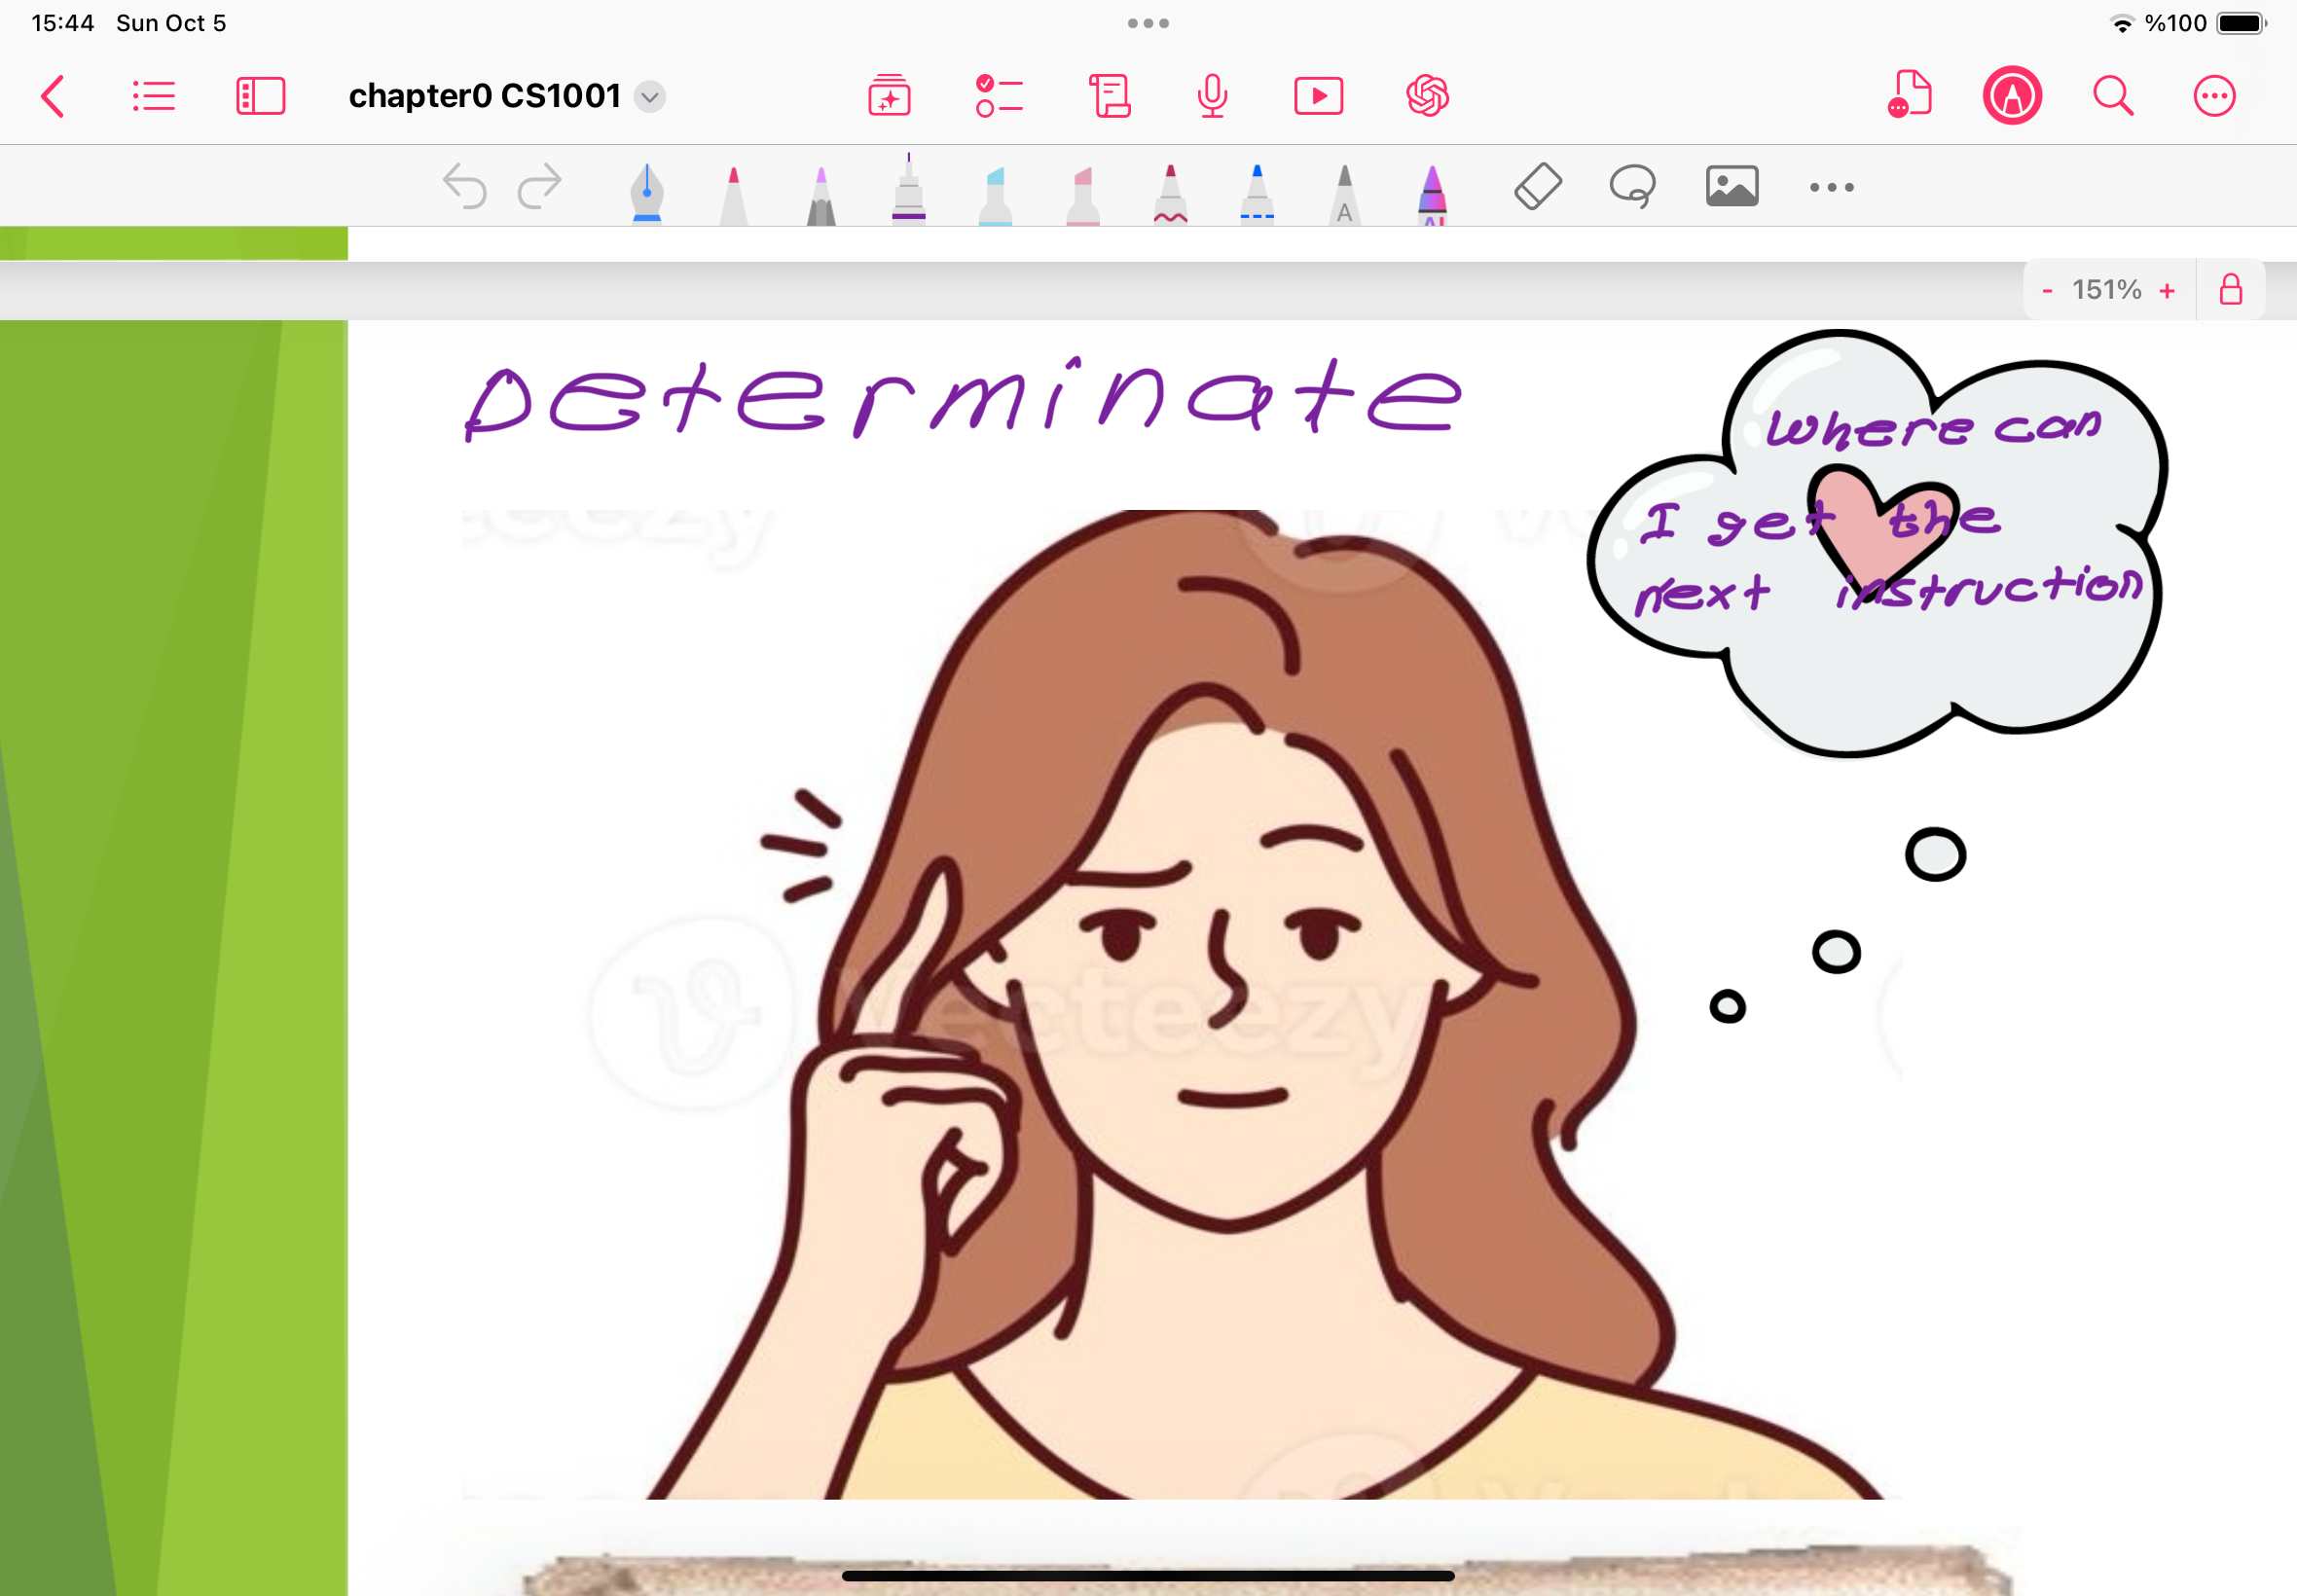Open the AI flashcards sparkle icon

pos(889,96)
